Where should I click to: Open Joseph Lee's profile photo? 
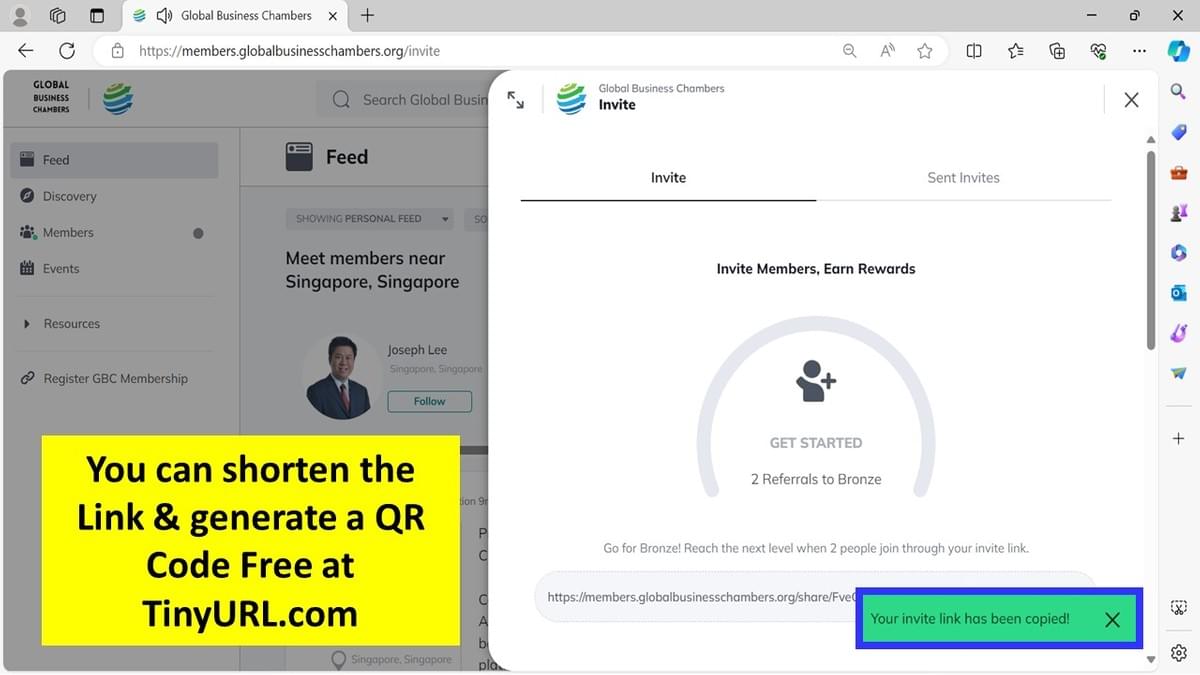click(x=341, y=376)
